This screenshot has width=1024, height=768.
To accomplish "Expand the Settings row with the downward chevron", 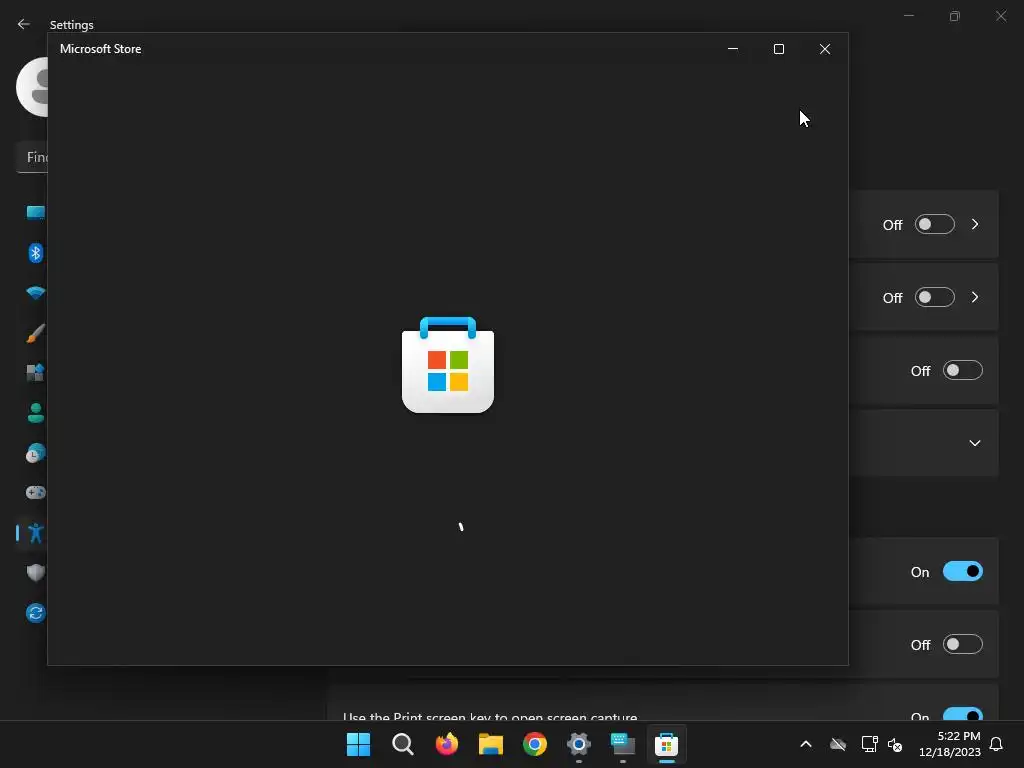I will click(x=974, y=443).
